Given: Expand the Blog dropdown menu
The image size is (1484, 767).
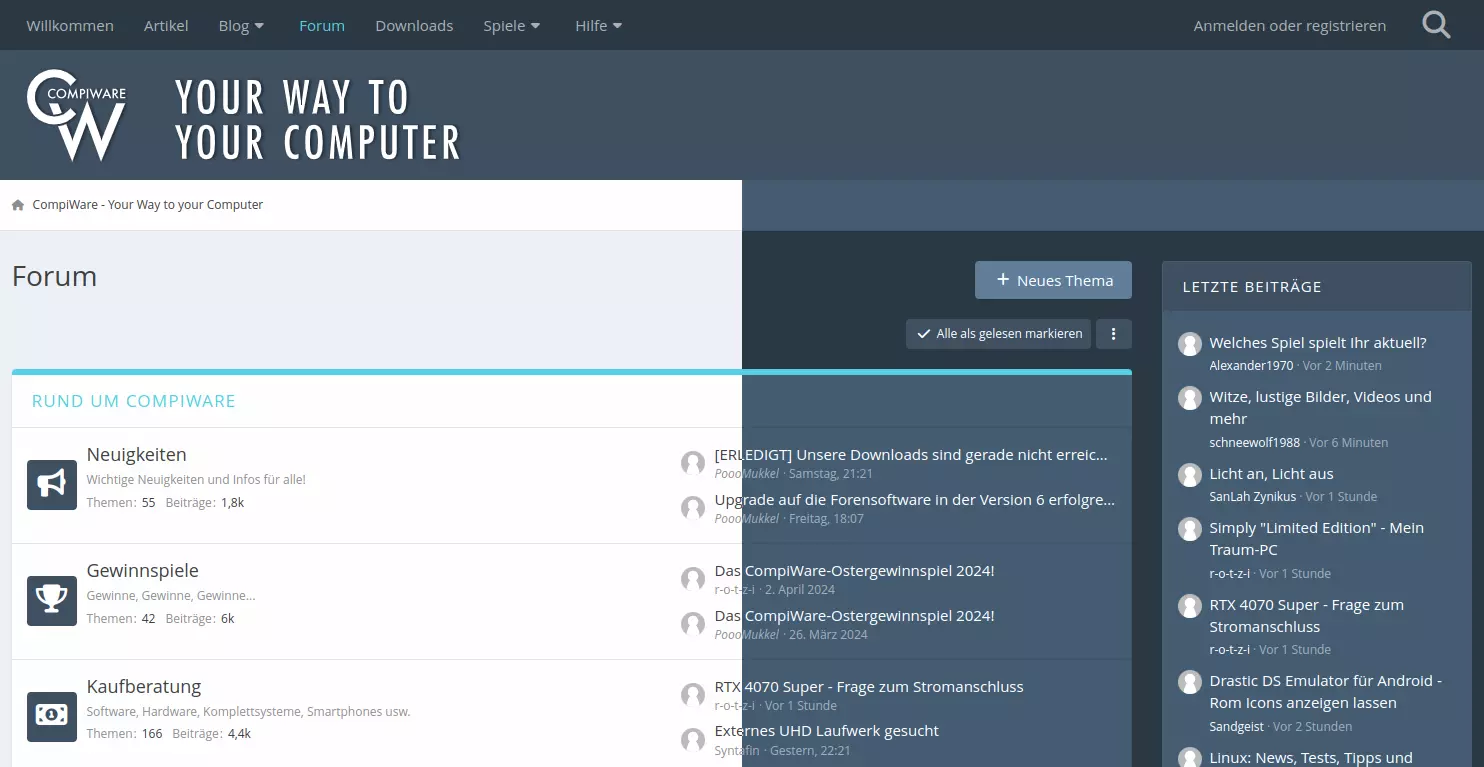Looking at the screenshot, I should click(x=242, y=25).
